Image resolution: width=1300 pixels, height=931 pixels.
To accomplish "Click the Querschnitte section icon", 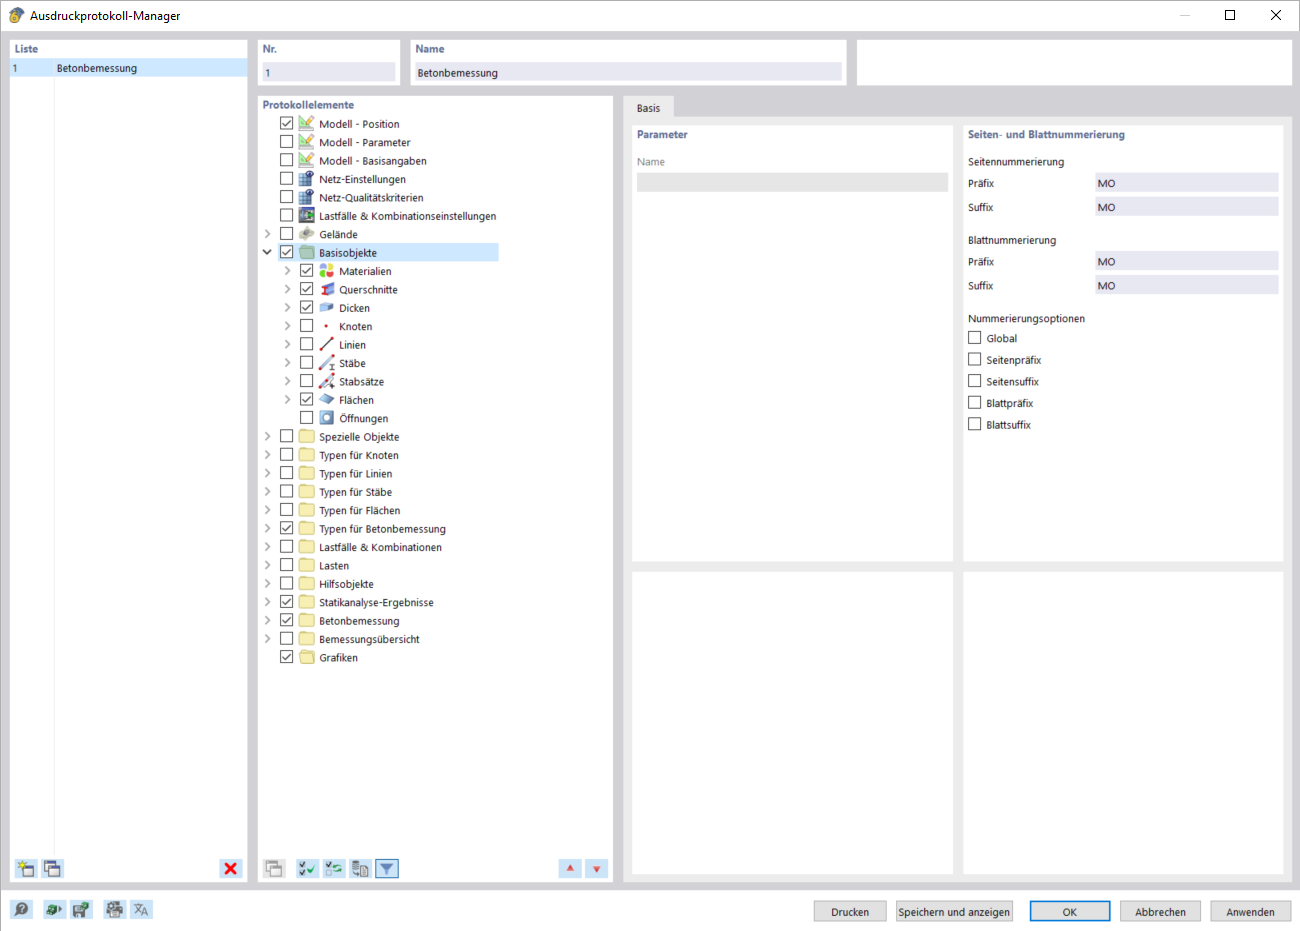I will (327, 289).
